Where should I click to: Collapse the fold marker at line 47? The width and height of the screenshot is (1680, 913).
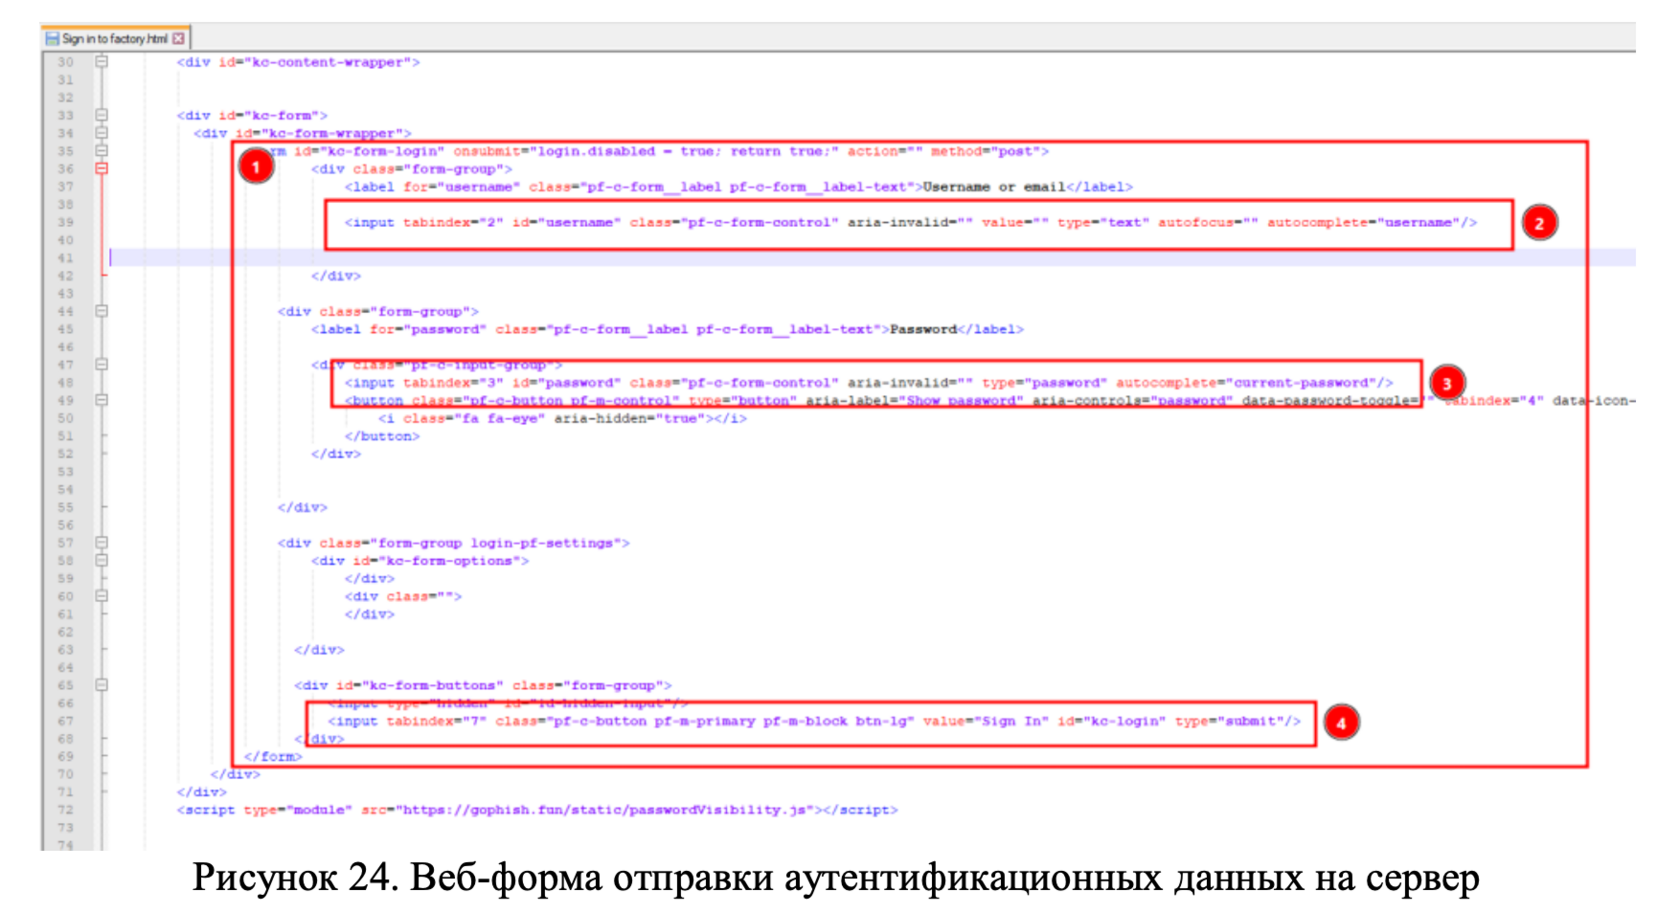pos(101,365)
